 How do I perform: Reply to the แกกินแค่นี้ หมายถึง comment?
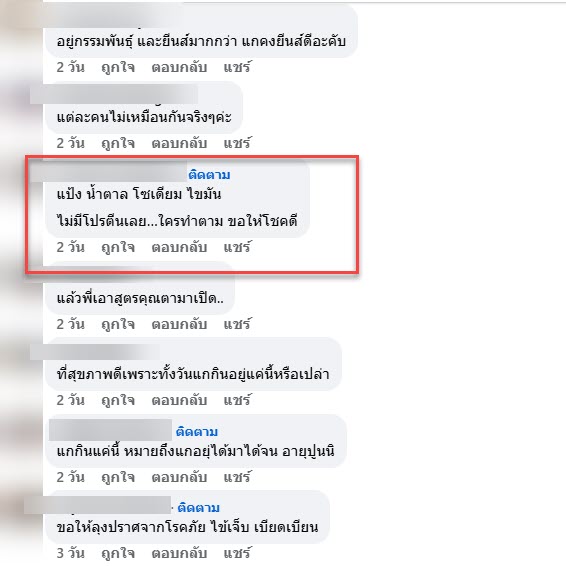pyautogui.click(x=179, y=478)
